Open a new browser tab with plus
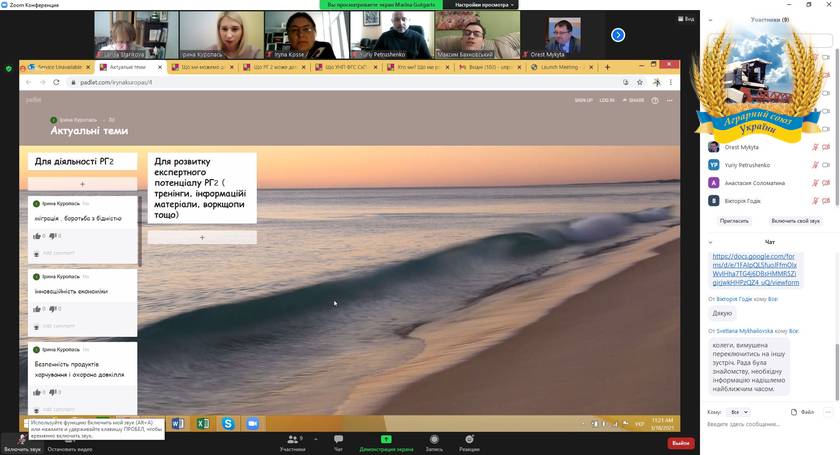 click(x=607, y=67)
